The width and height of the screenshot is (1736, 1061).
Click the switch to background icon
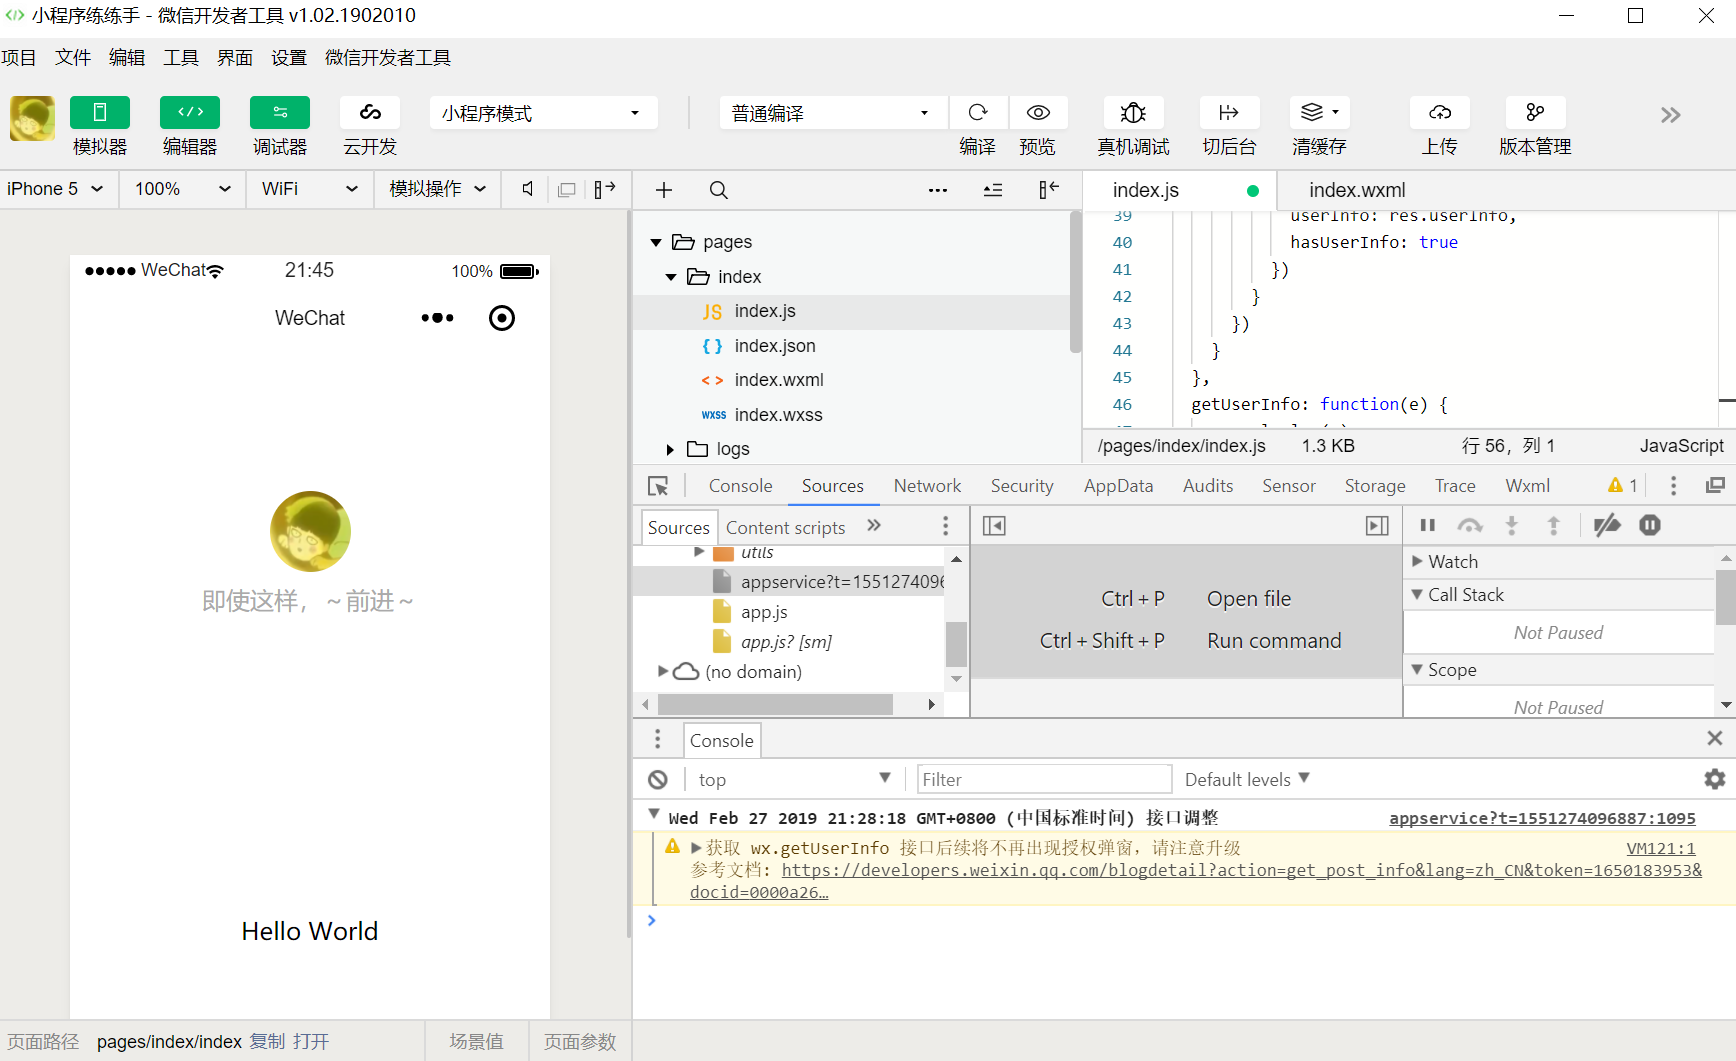(x=1229, y=113)
